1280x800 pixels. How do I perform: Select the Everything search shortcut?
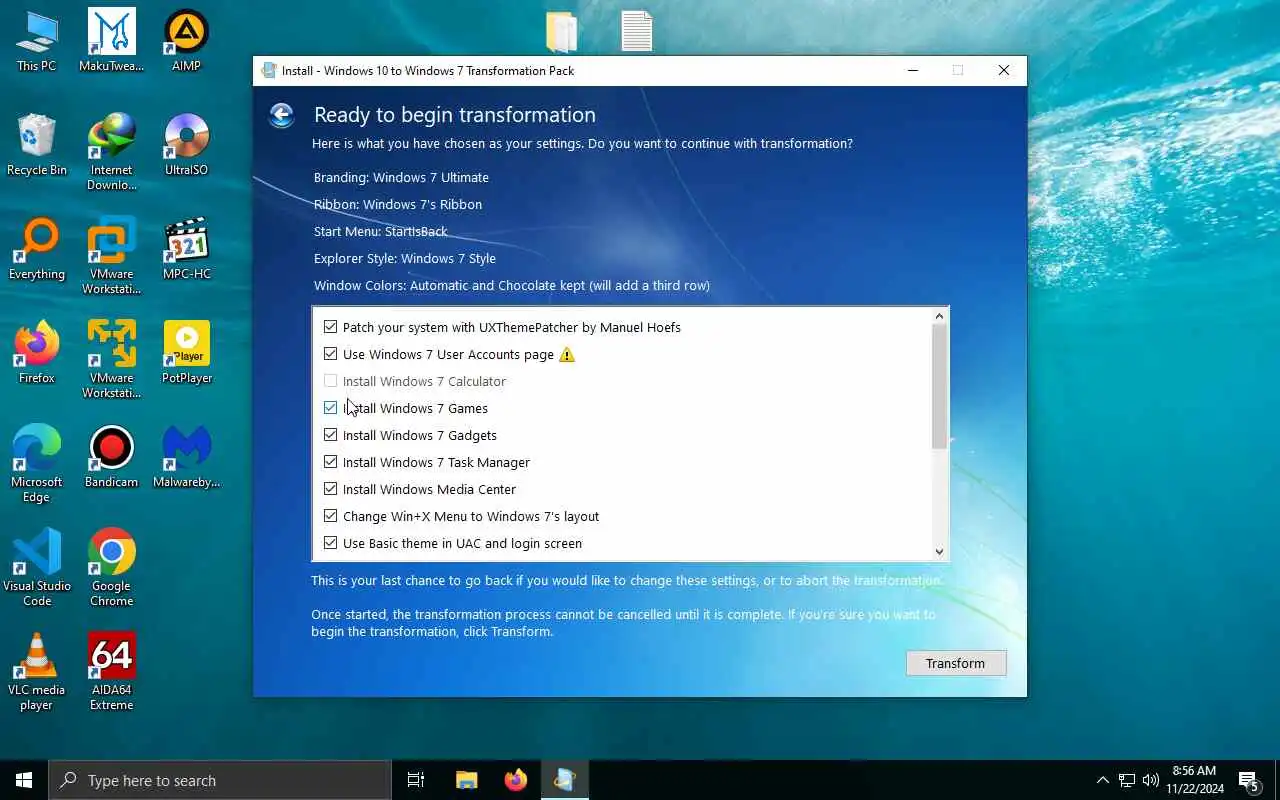[37, 250]
